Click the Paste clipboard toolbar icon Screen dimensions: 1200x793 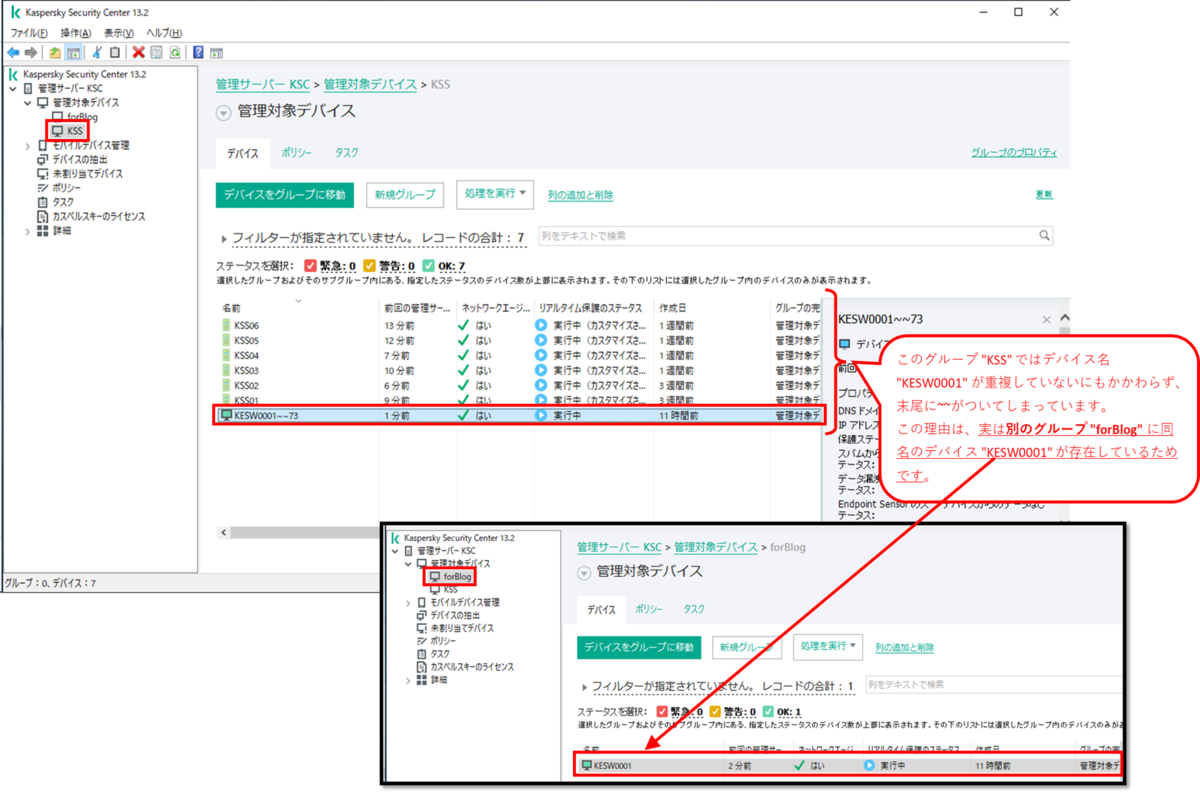click(x=114, y=52)
